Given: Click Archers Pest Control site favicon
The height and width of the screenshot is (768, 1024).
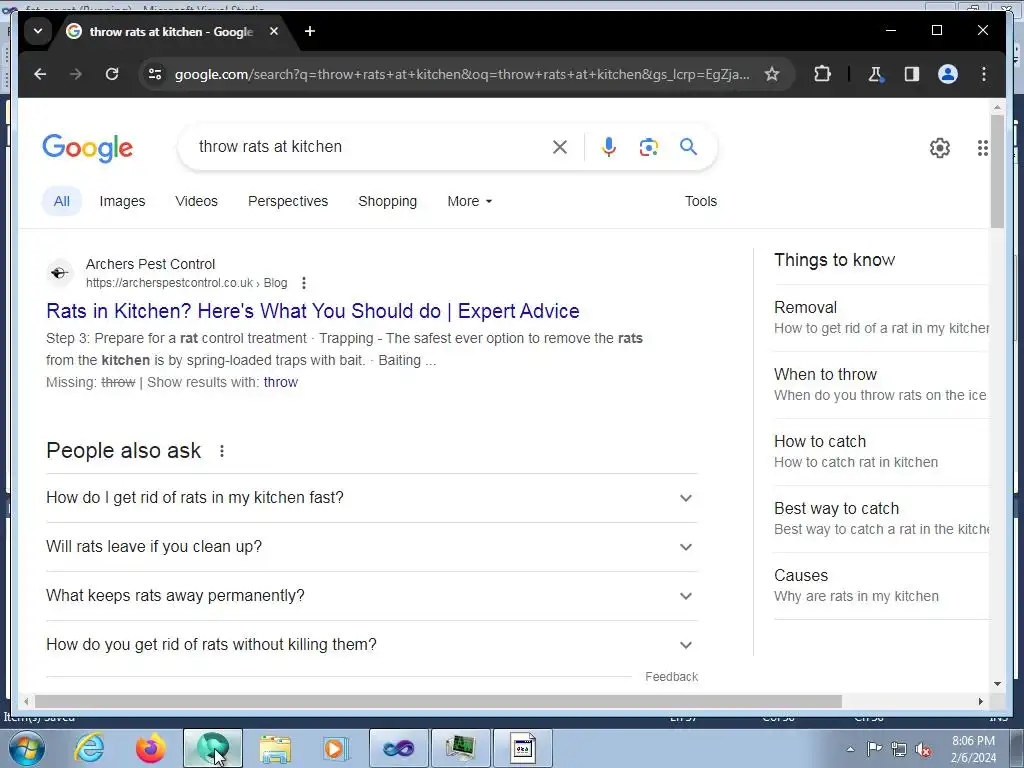Looking at the screenshot, I should click(59, 273).
